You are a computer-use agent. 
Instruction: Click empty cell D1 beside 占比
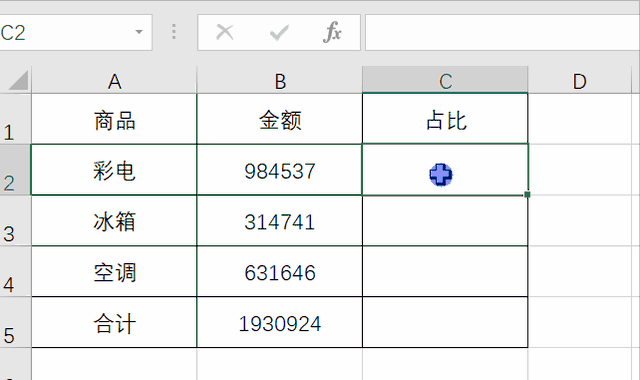(580, 119)
